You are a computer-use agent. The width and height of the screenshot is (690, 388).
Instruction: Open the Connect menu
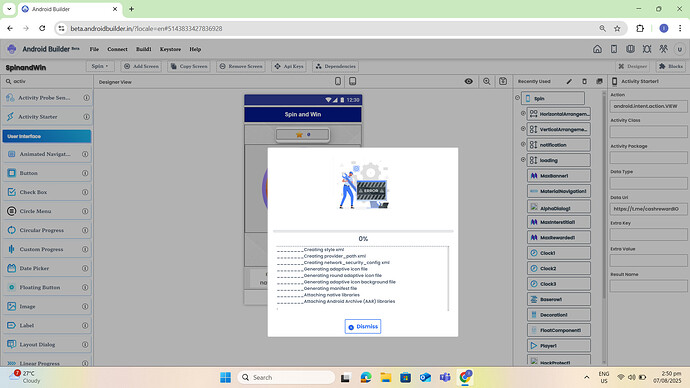117,49
